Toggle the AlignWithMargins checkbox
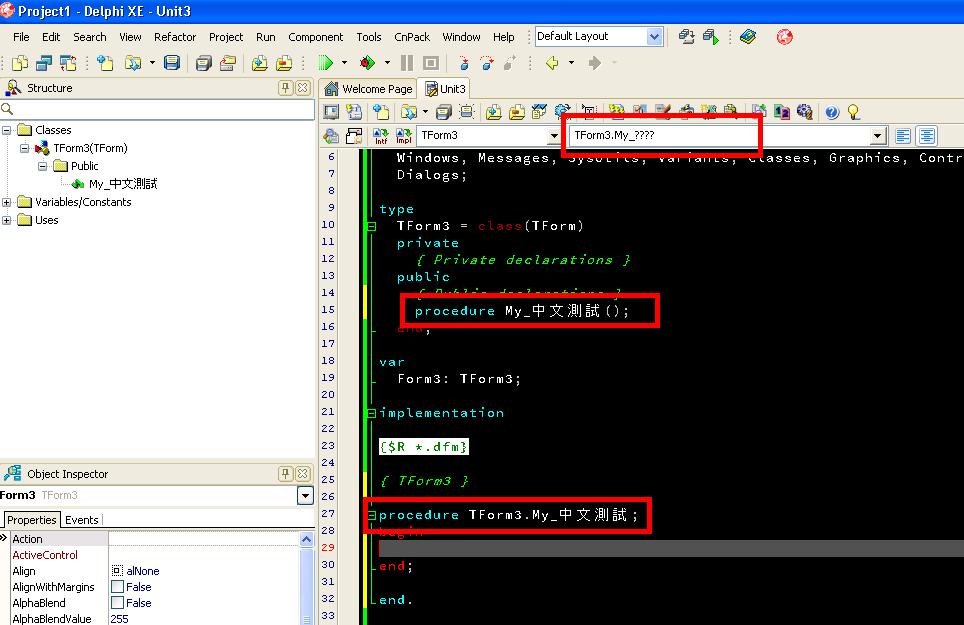 [x=118, y=587]
